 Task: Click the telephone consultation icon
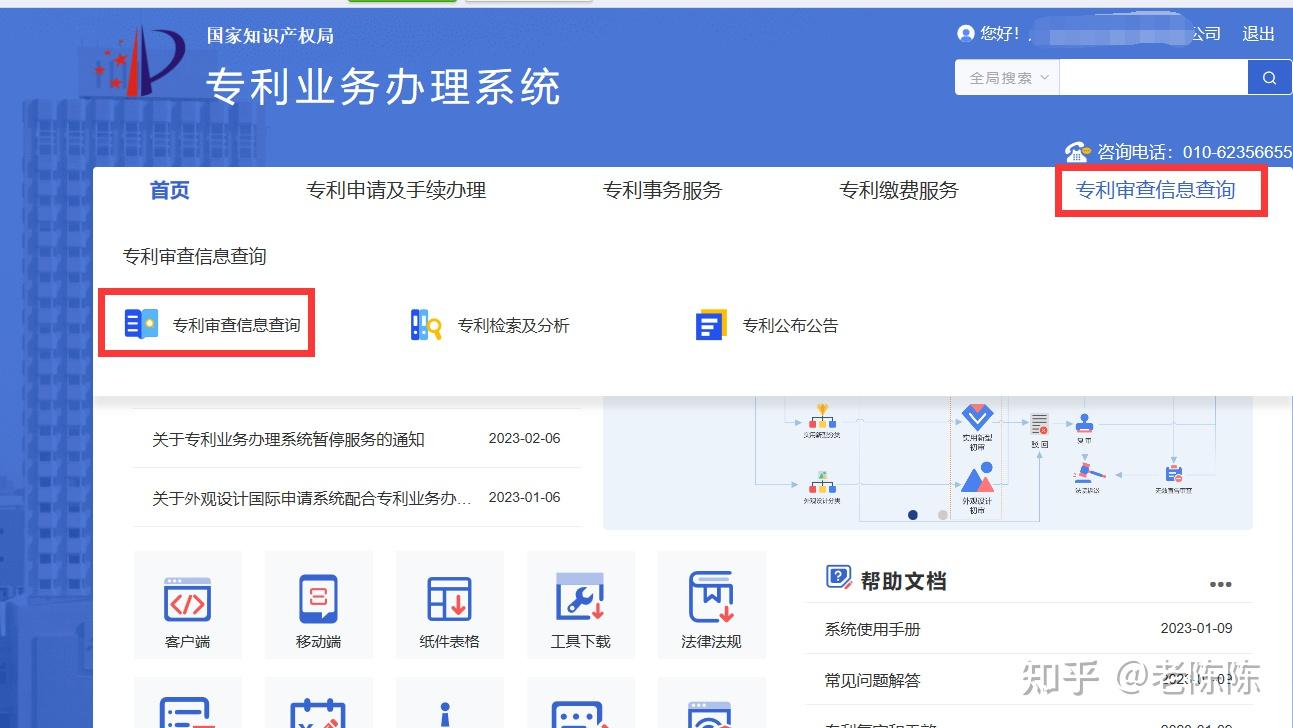pos(1077,152)
